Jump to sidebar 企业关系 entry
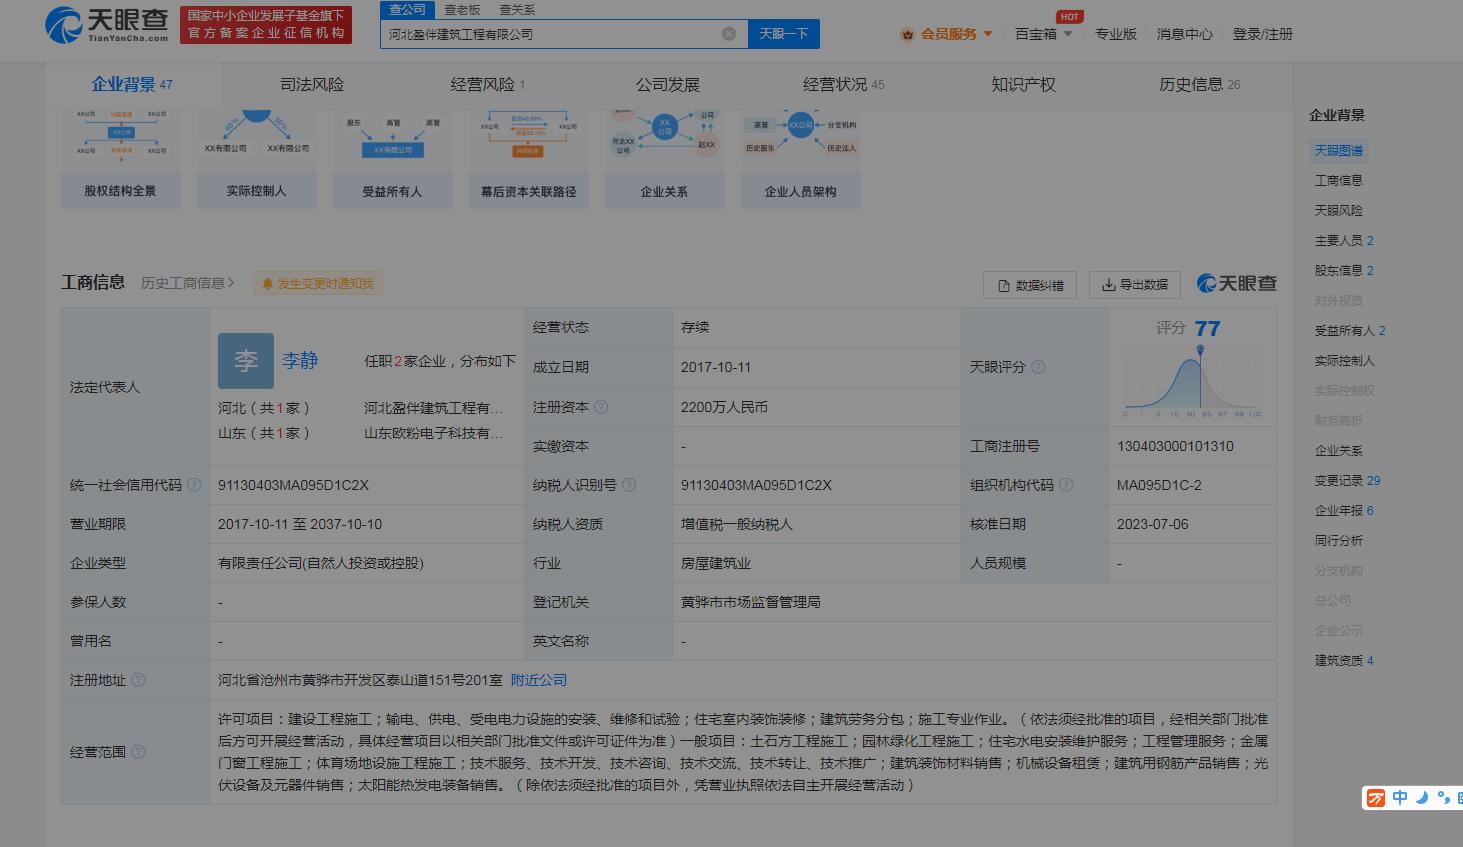 [x=1338, y=451]
